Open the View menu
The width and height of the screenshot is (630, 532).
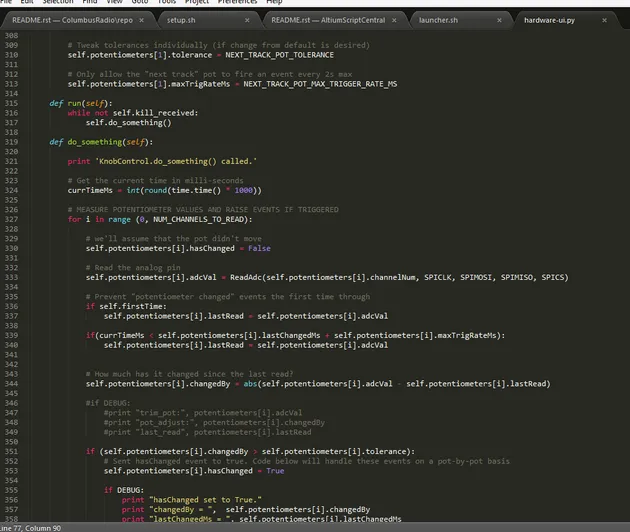[x=115, y=3]
